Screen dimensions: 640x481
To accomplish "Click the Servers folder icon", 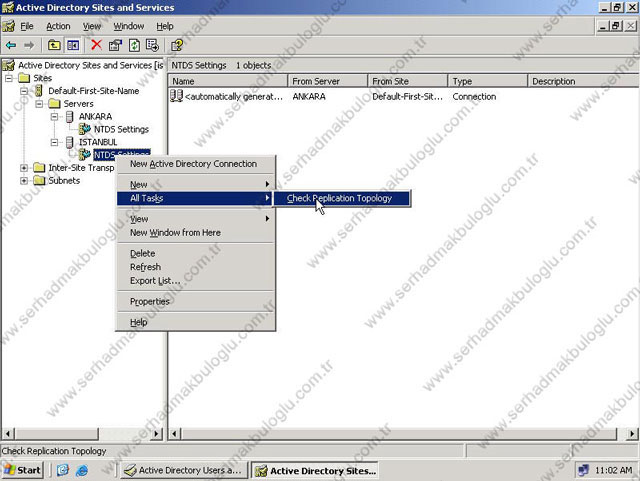I will pos(54,104).
